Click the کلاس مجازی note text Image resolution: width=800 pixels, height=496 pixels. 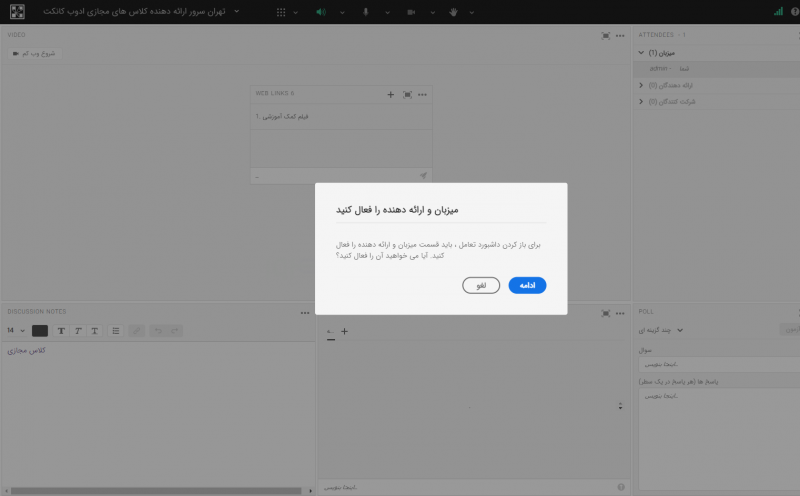point(27,351)
